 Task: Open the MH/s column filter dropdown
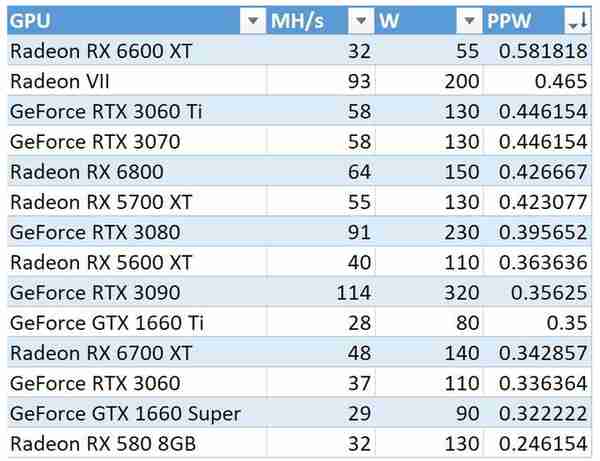(x=361, y=21)
